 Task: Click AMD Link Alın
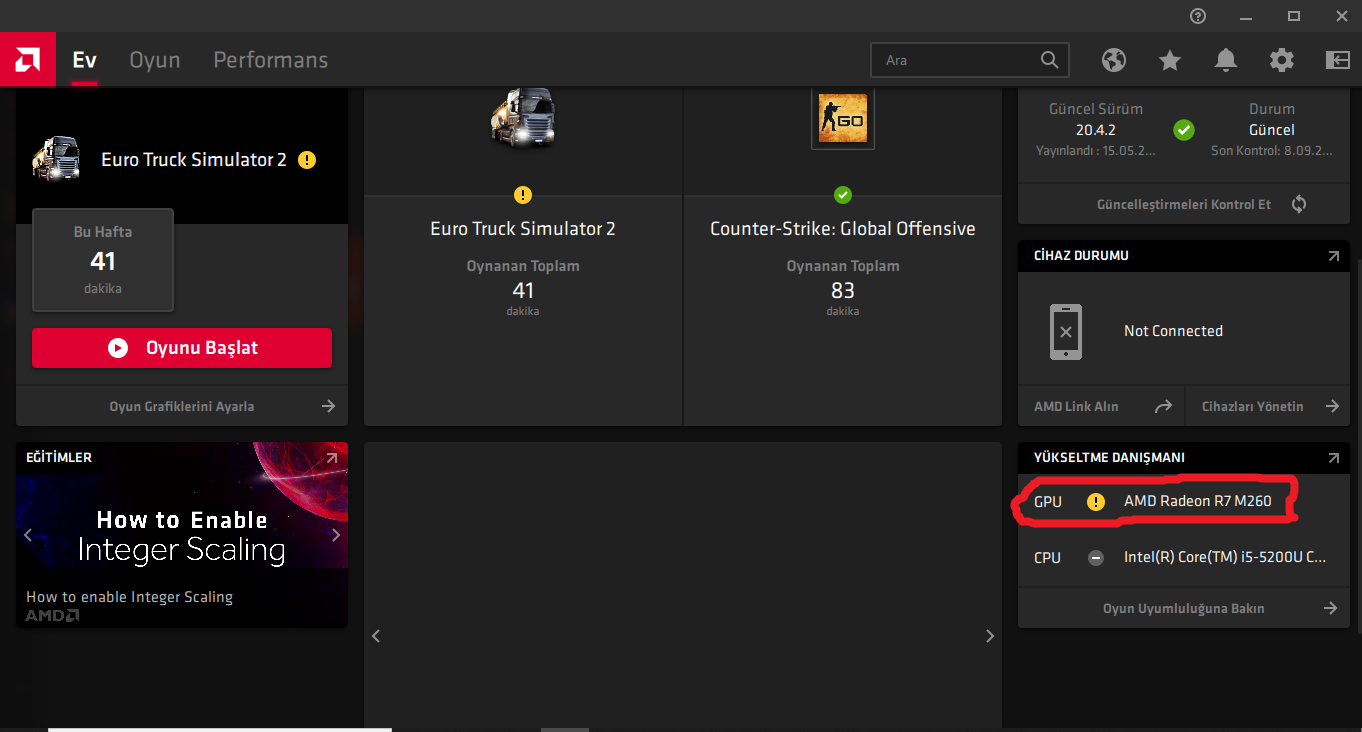[x=1076, y=407]
